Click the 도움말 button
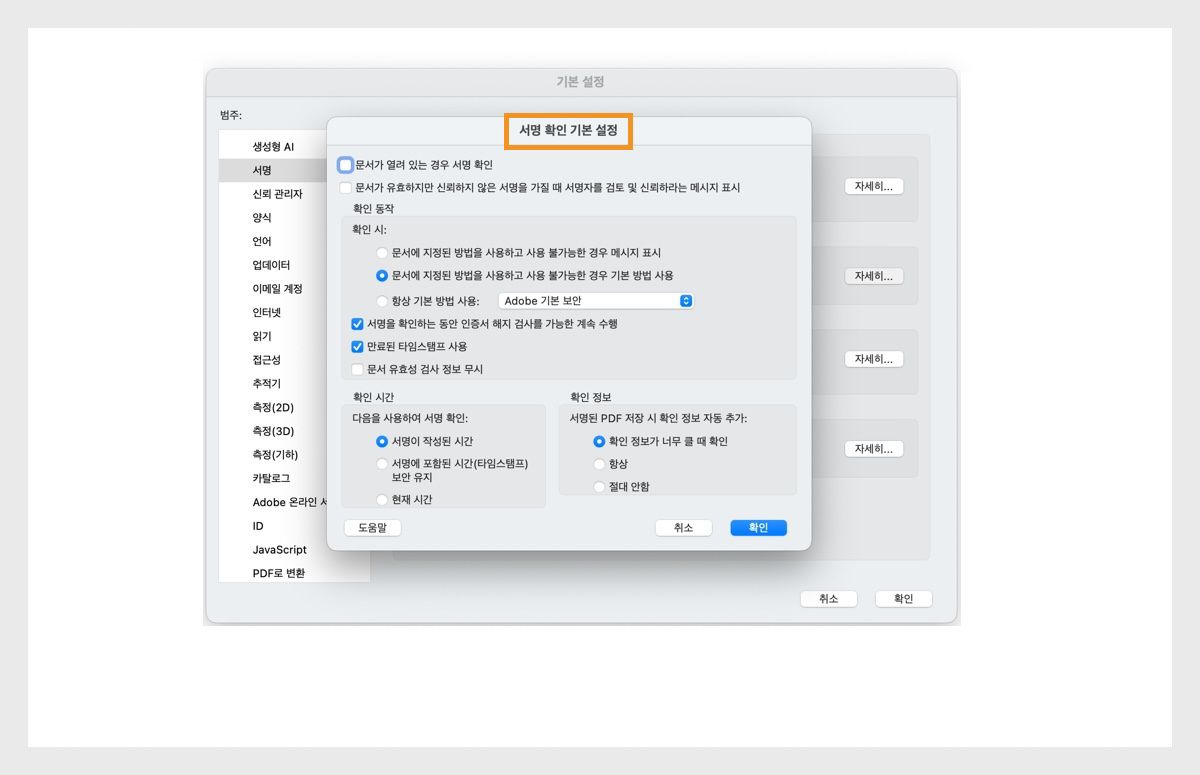The image size is (1200, 775). 372,527
